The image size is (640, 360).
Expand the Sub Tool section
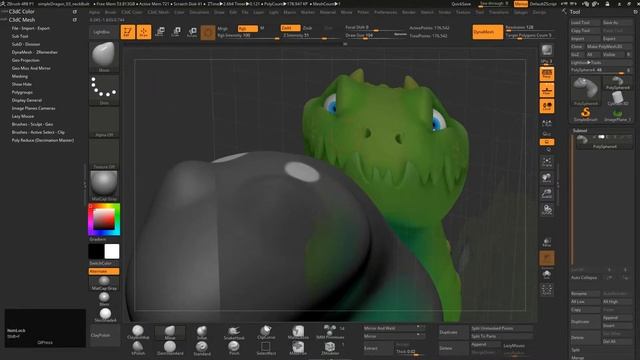20,36
